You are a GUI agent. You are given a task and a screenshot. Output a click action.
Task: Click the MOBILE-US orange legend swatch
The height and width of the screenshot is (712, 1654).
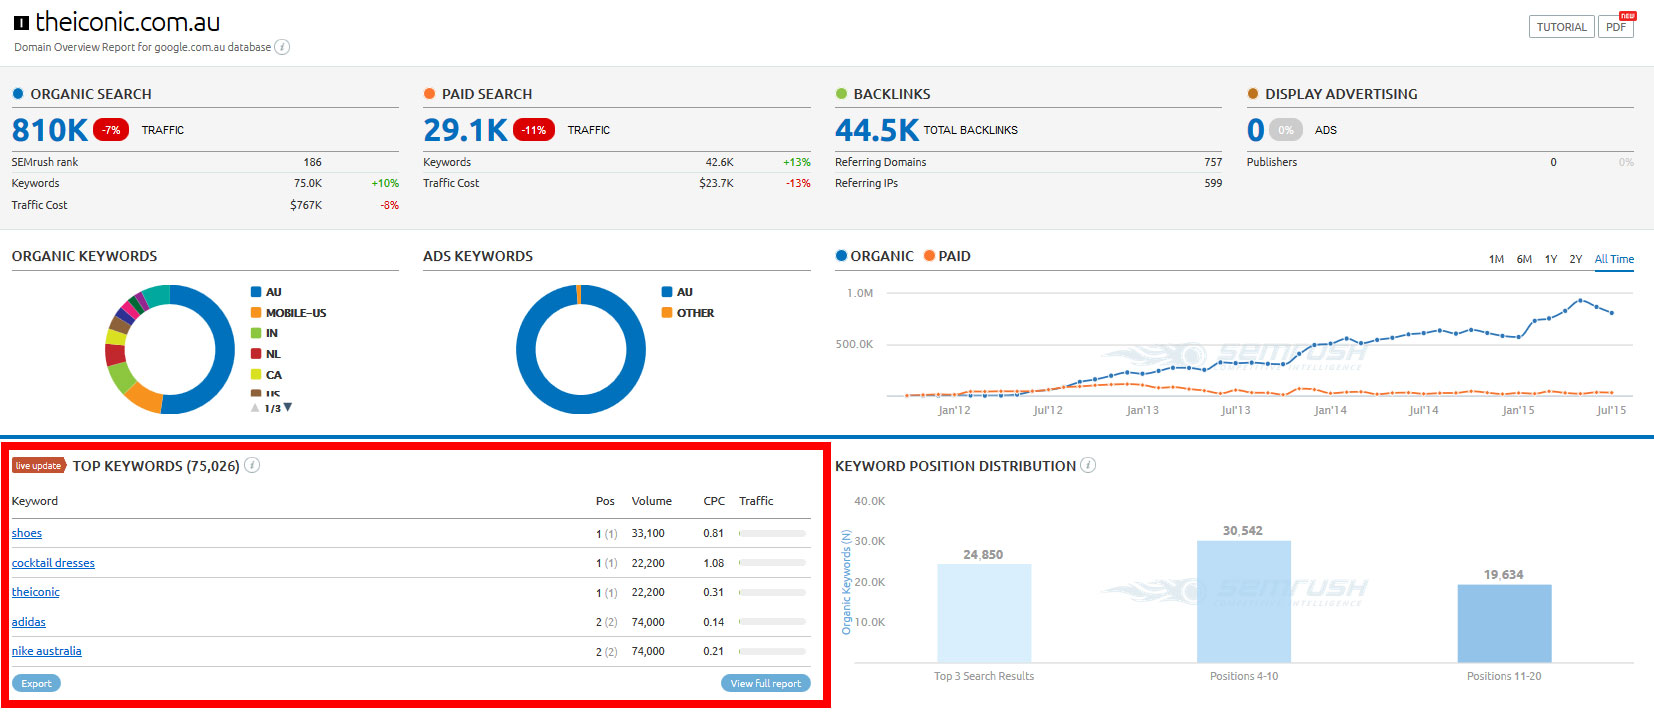[256, 313]
